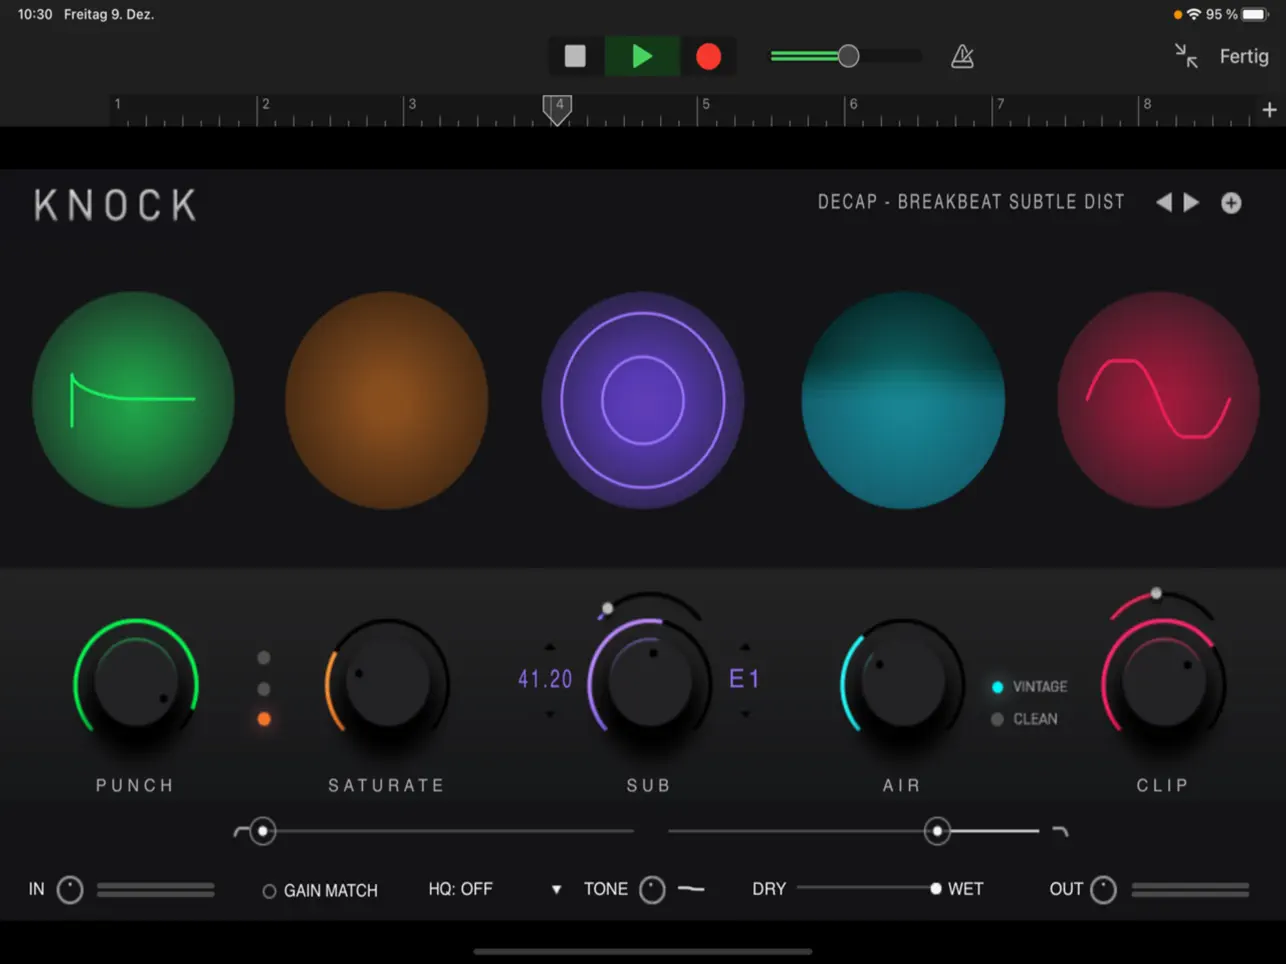Click the battery icon in status bar
Screen dimensions: 1286x964
click(1255, 14)
